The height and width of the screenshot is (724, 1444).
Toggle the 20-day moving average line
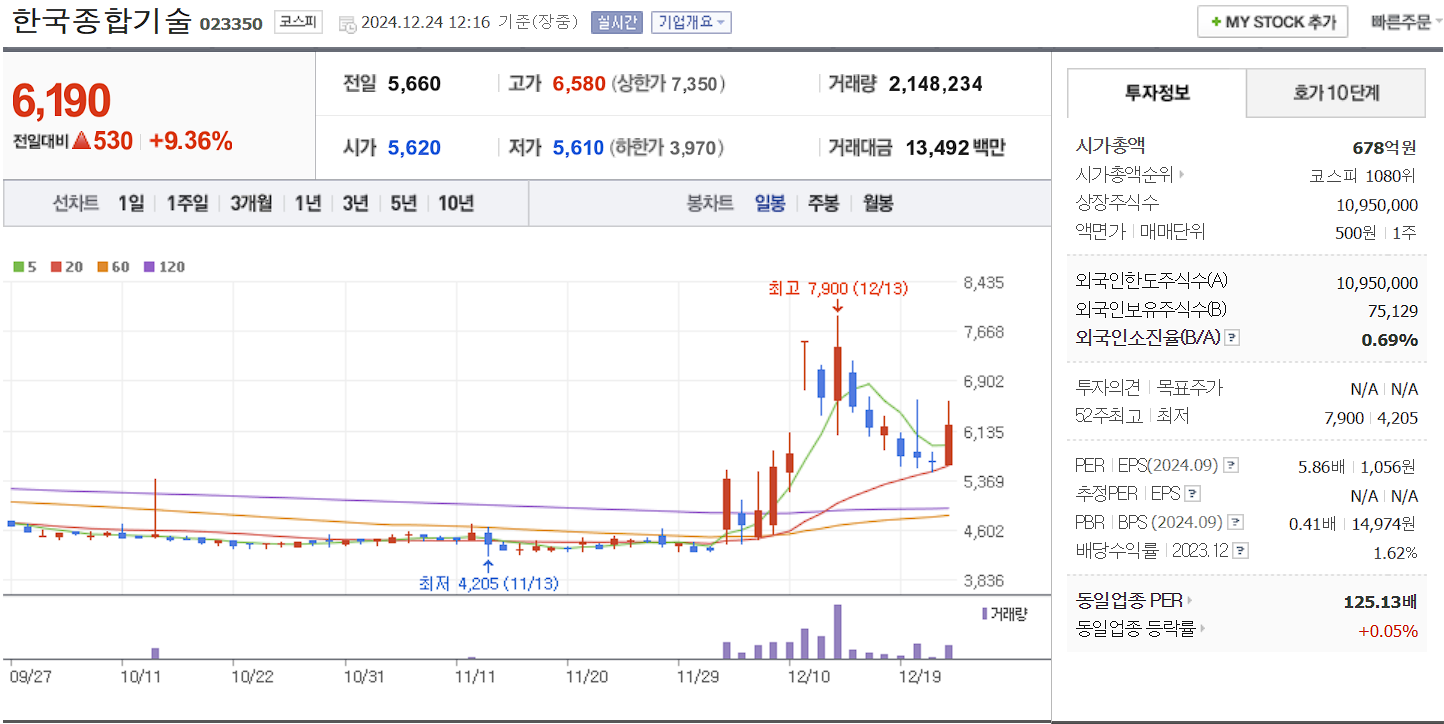coord(56,267)
